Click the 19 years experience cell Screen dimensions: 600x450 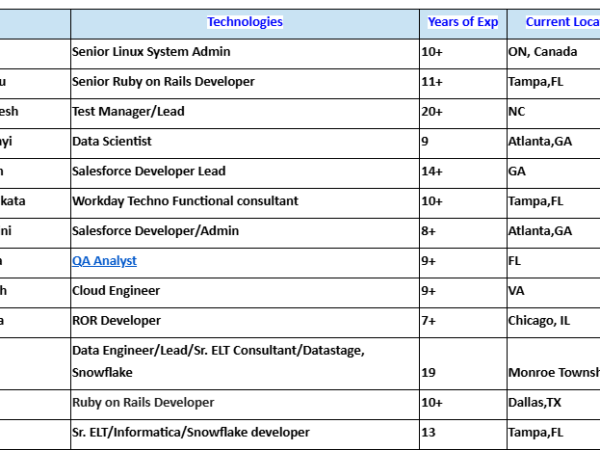pyautogui.click(x=463, y=364)
